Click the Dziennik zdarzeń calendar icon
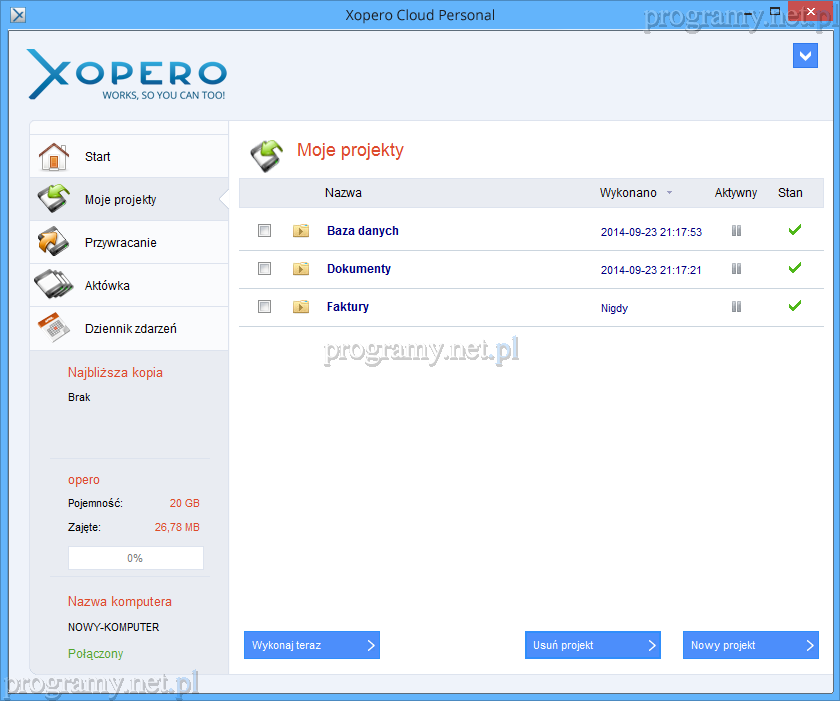 point(53,328)
